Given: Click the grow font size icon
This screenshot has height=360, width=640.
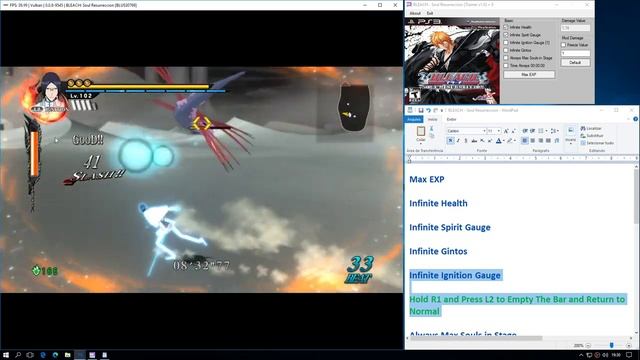Looking at the screenshot, I should coord(506,131).
